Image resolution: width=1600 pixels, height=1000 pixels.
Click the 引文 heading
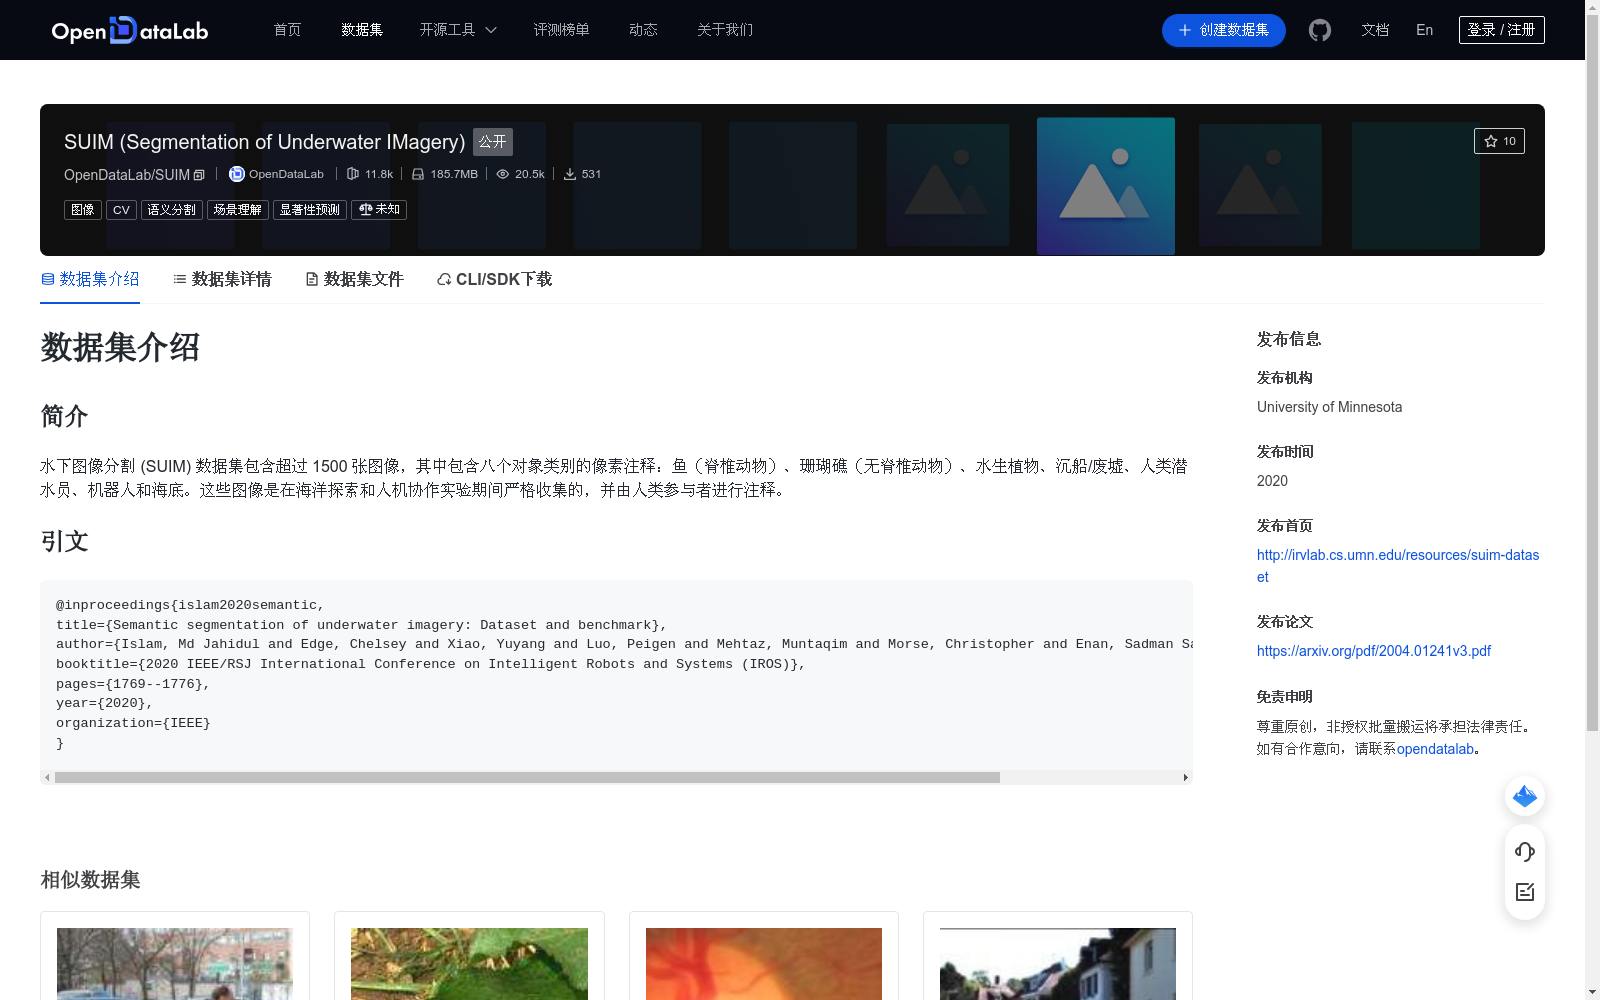[65, 541]
